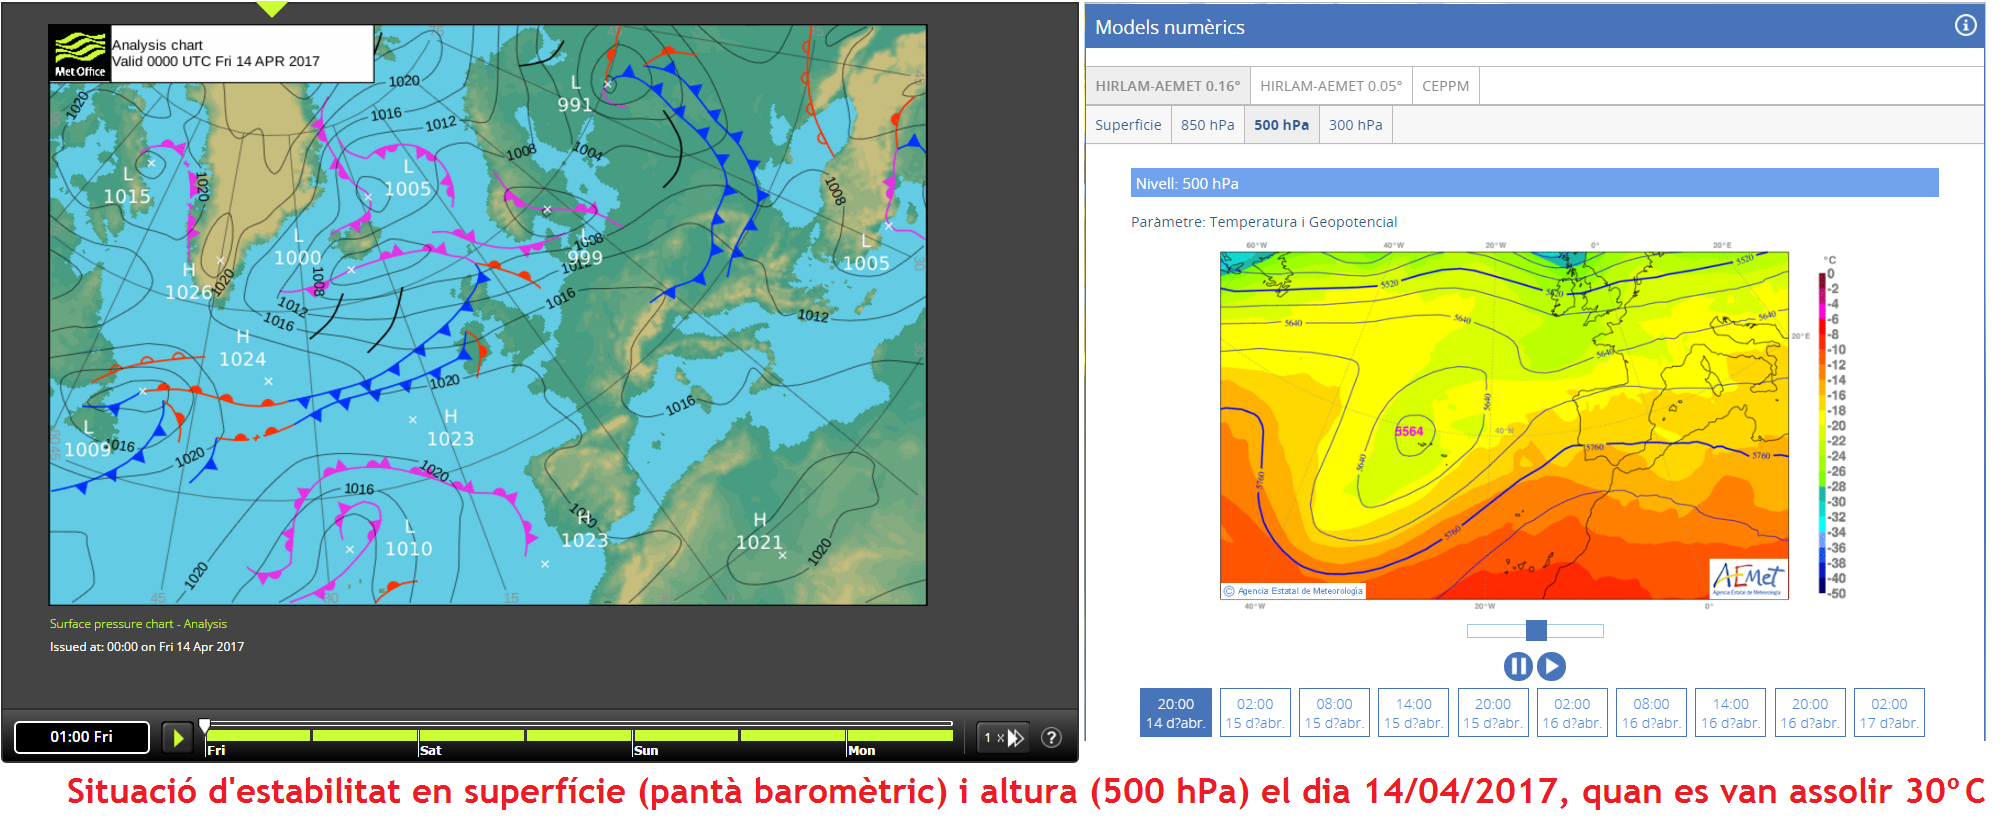Open the Met Office player help icon
The image size is (2016, 820).
coord(1051,738)
